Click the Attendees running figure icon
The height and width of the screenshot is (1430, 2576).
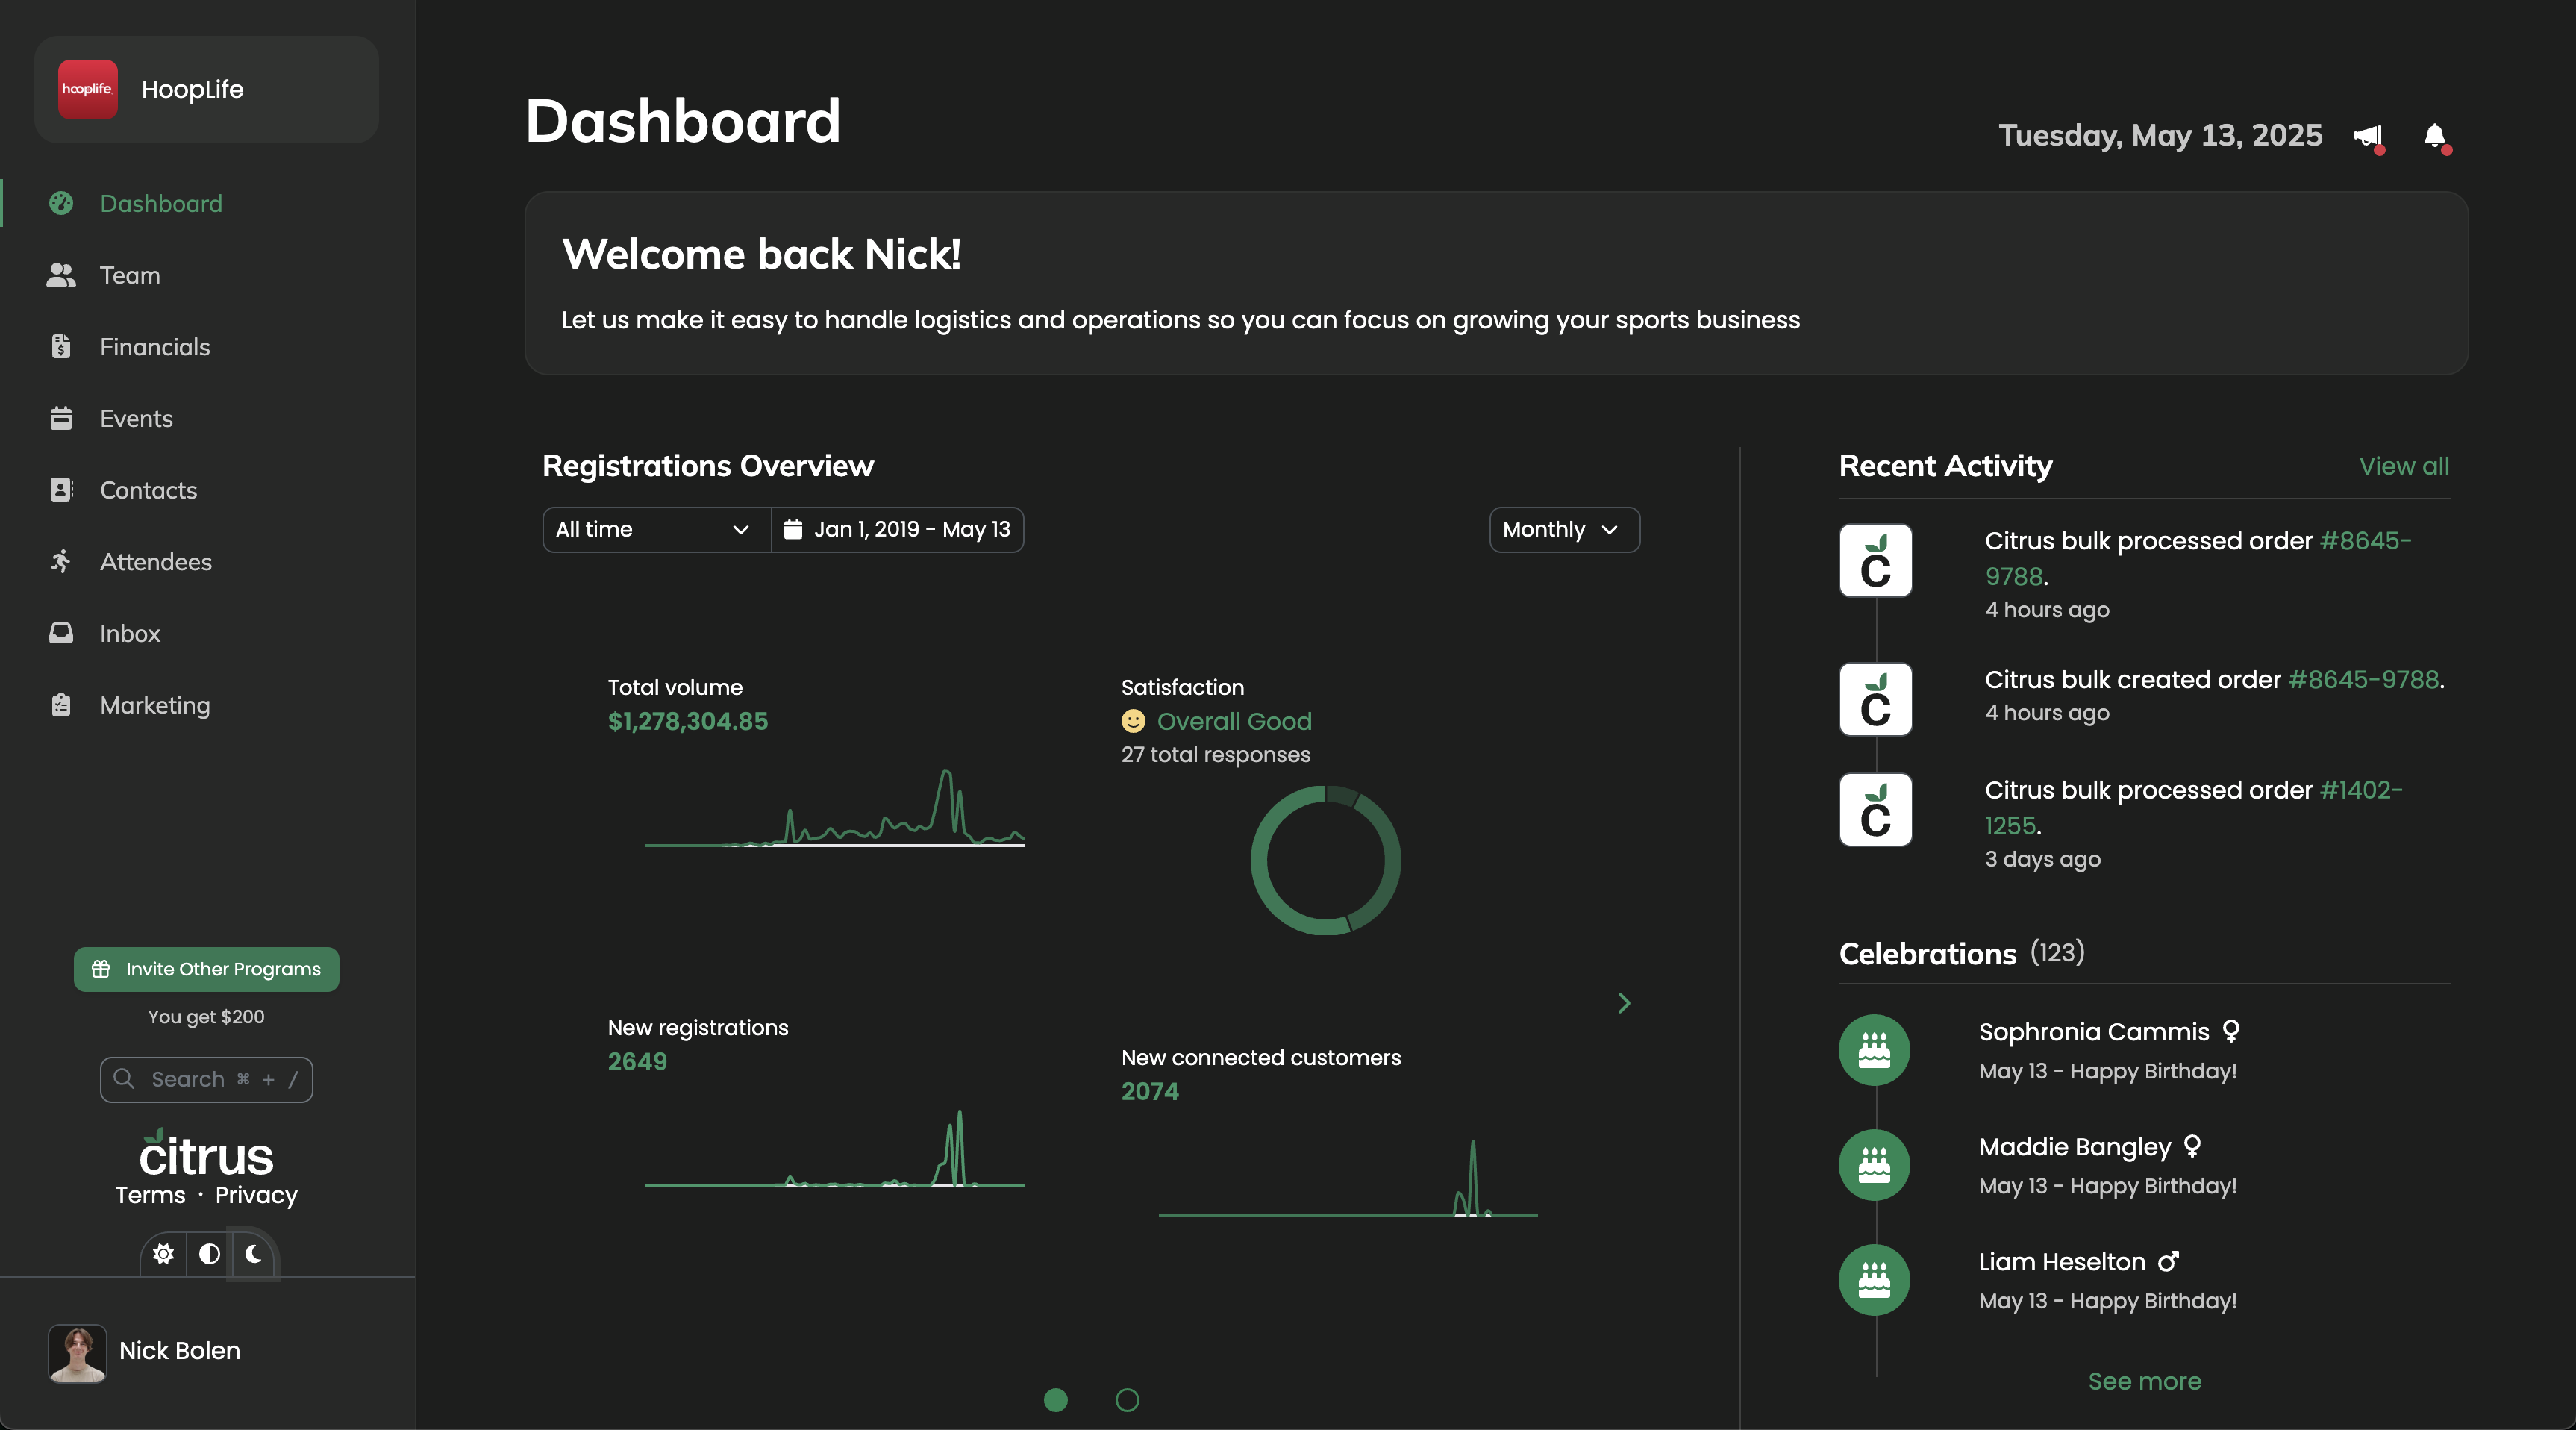61,562
